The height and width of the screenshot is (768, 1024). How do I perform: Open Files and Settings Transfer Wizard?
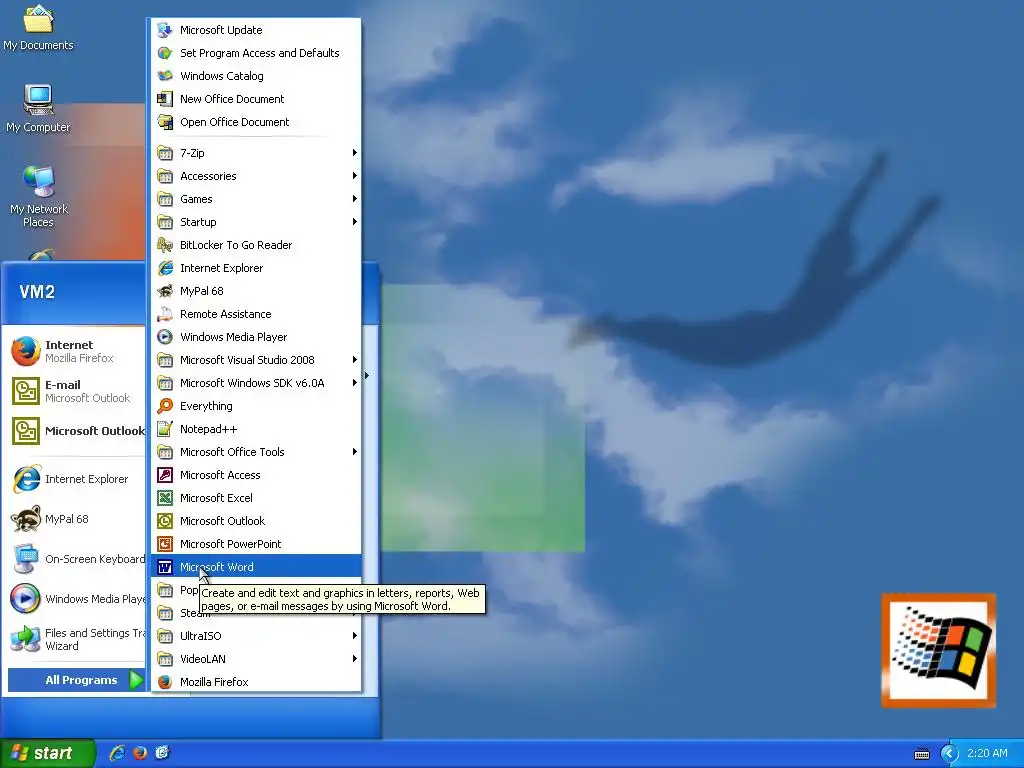(77, 639)
